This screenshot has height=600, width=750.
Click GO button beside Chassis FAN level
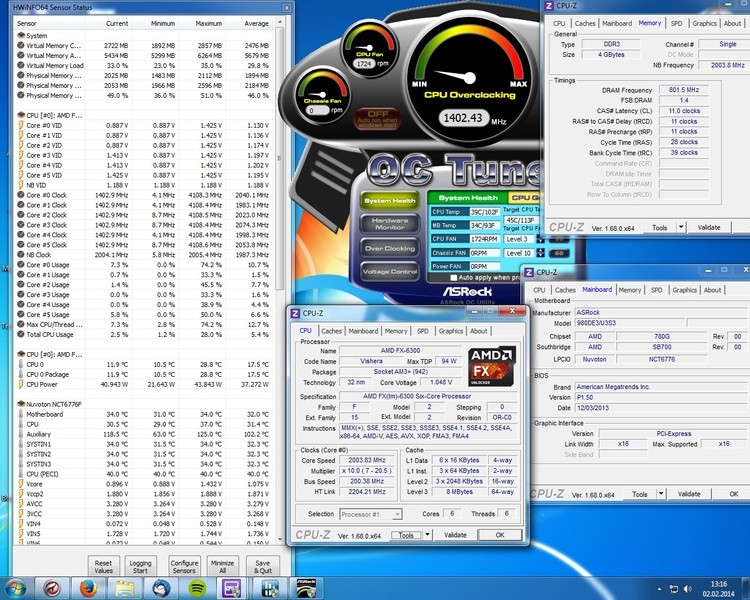(559, 253)
